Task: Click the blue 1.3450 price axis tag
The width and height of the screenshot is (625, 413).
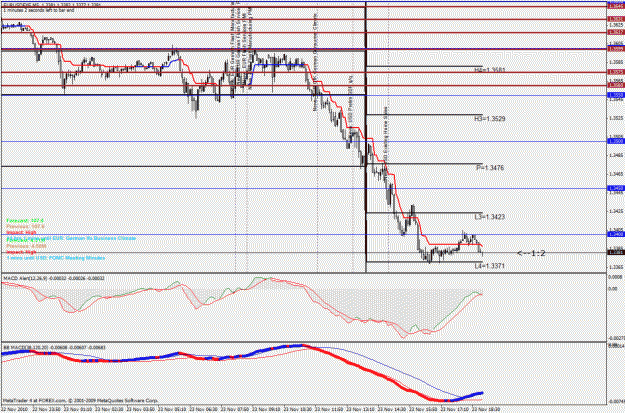Action: 615,188
